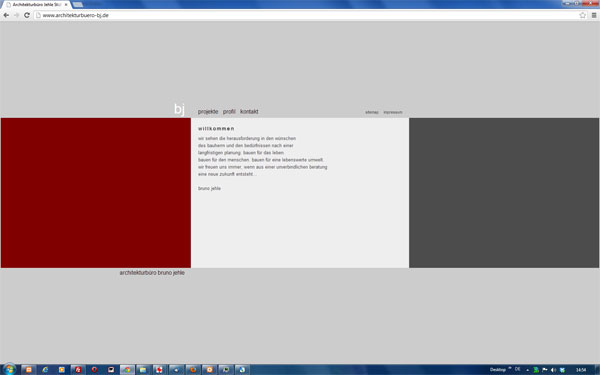
Task: Click the willkommen heading
Action: click(x=216, y=129)
